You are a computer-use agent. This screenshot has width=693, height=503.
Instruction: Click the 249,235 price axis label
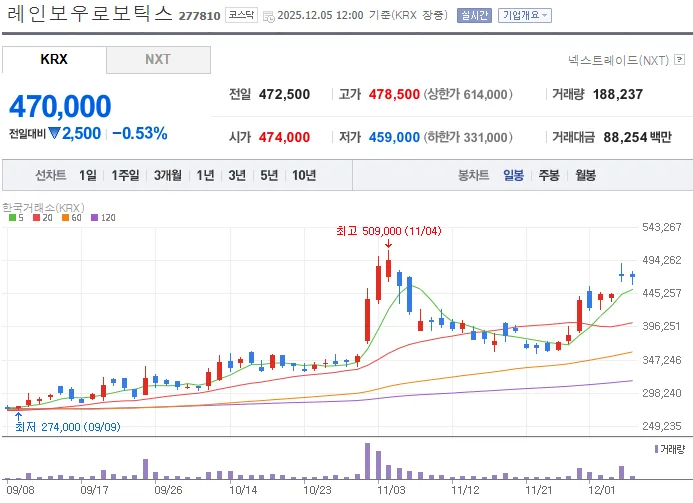tap(662, 426)
